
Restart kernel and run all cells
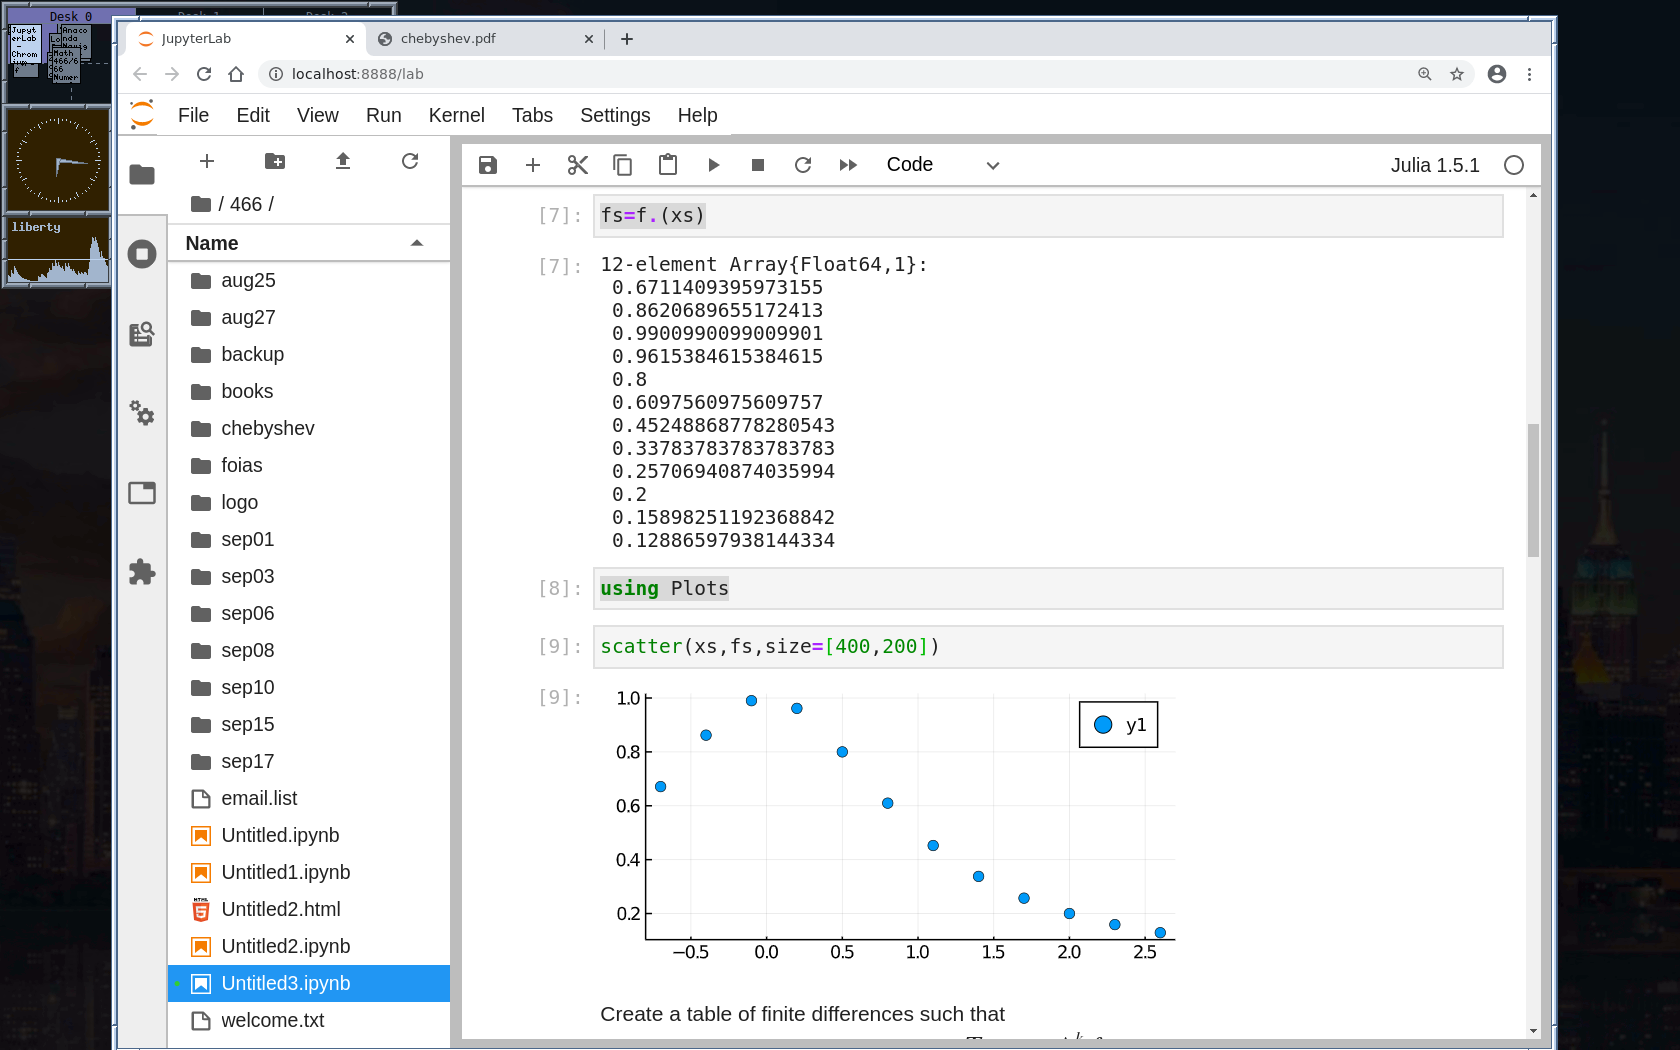click(848, 165)
